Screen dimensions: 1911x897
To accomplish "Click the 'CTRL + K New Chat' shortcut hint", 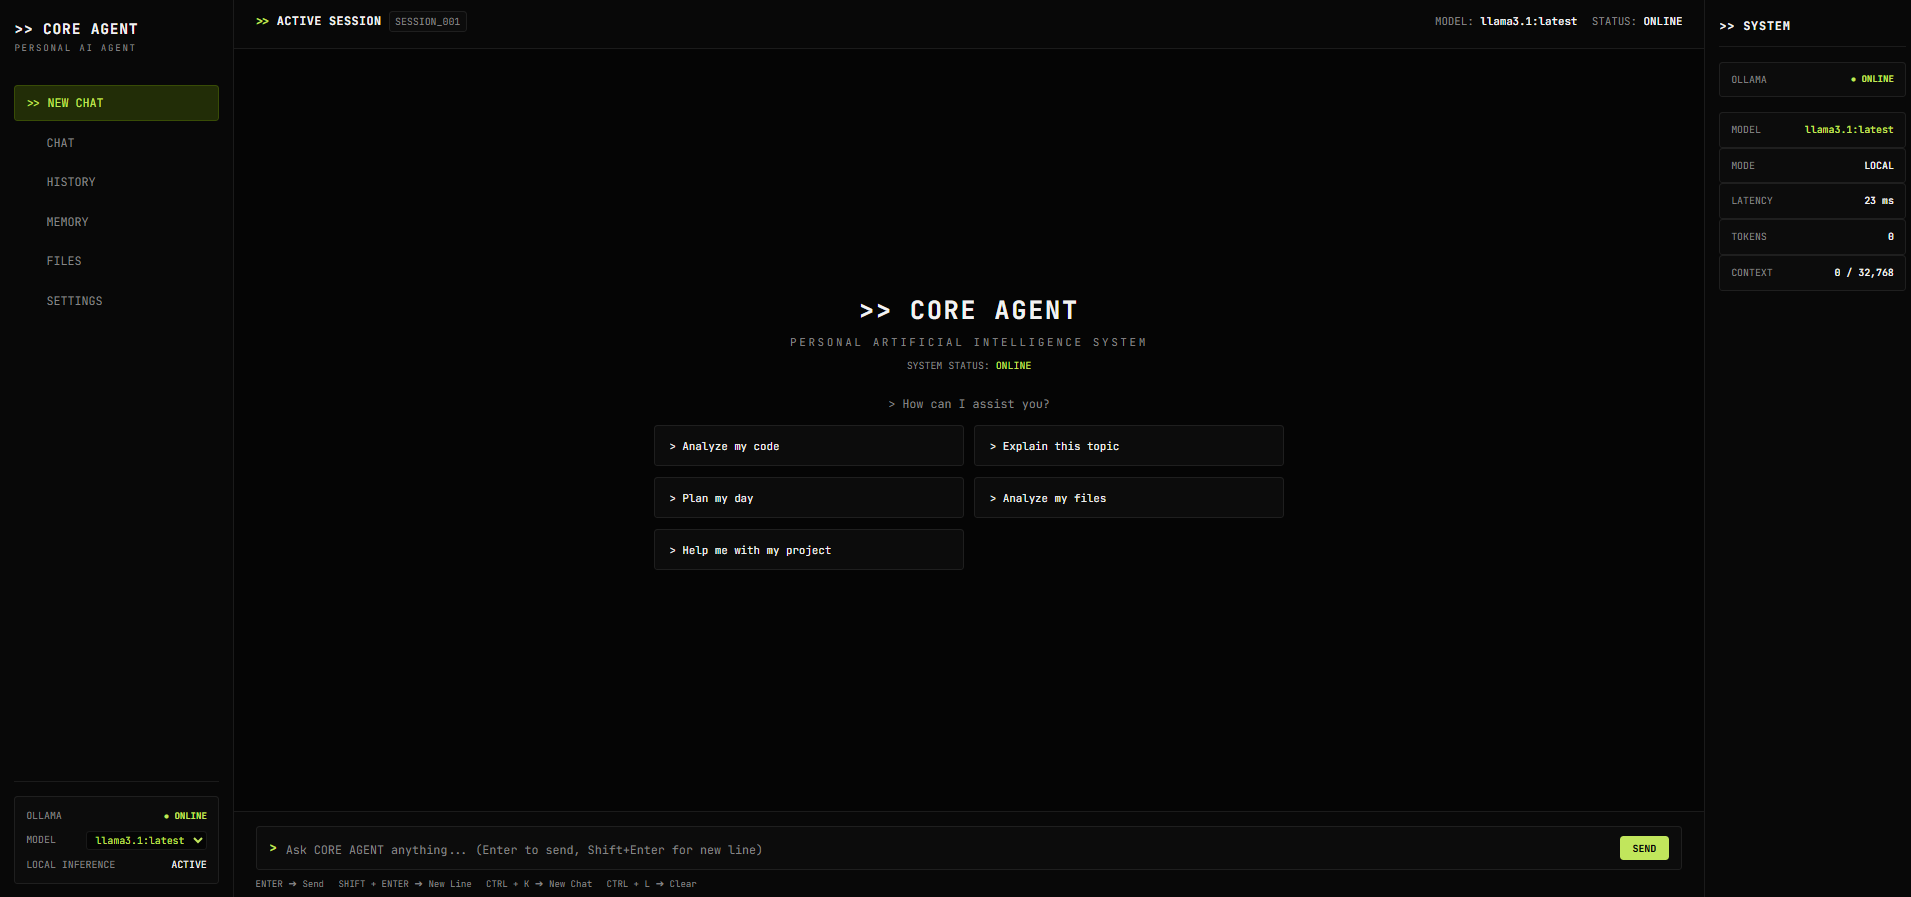I will (539, 884).
